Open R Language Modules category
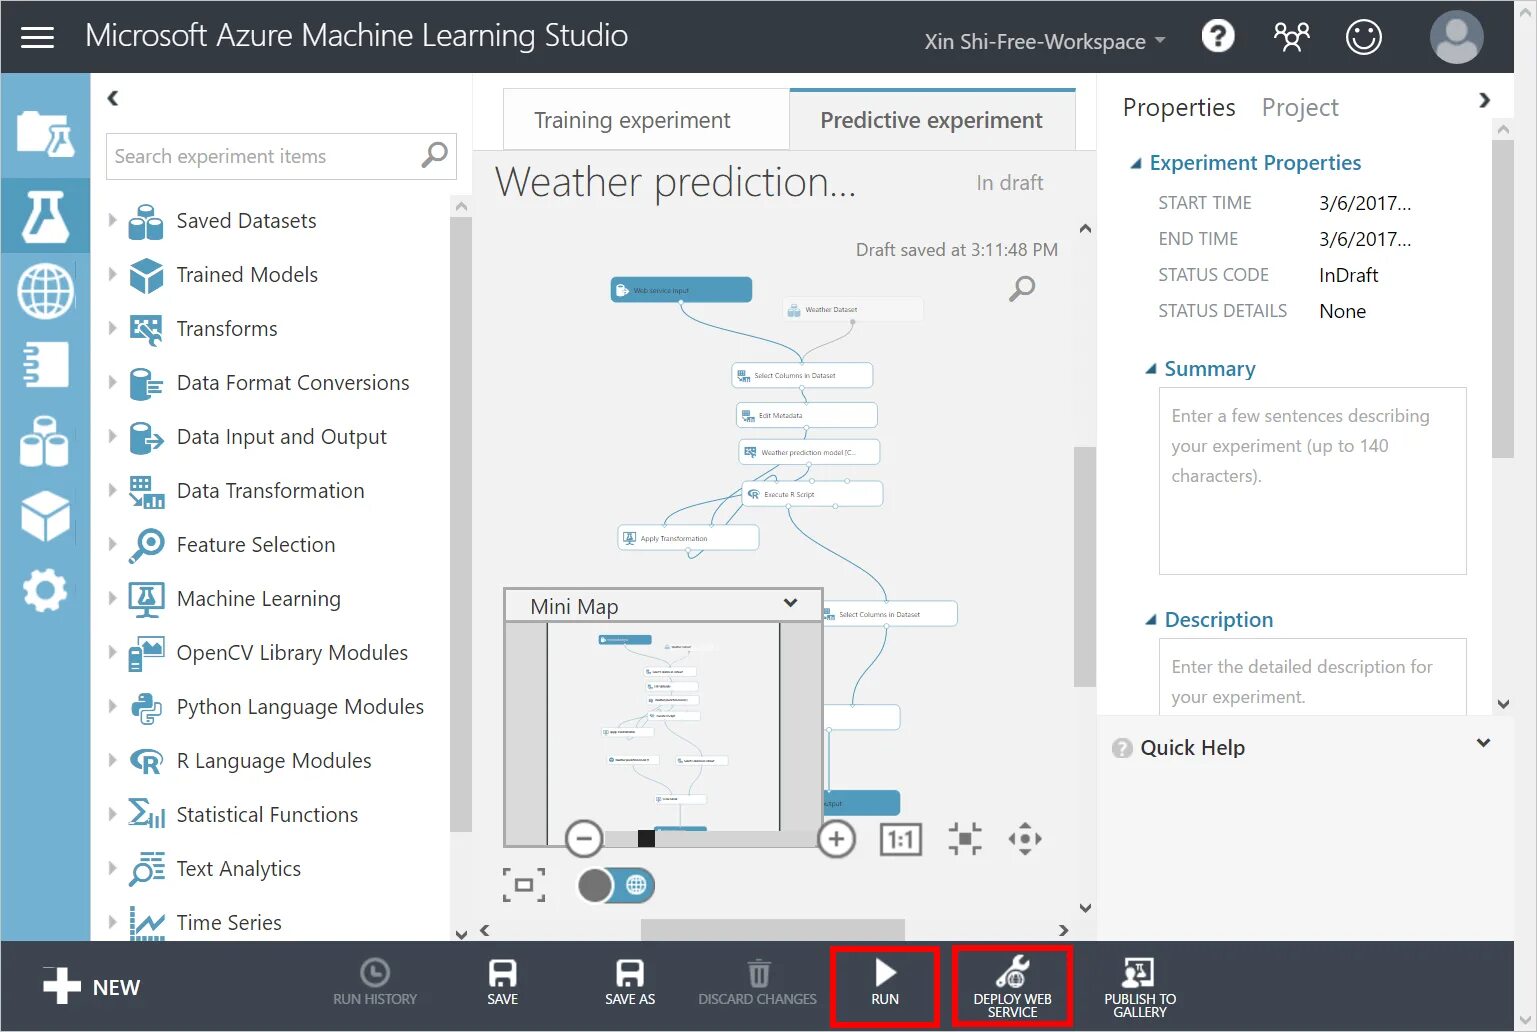The image size is (1537, 1032). click(273, 760)
